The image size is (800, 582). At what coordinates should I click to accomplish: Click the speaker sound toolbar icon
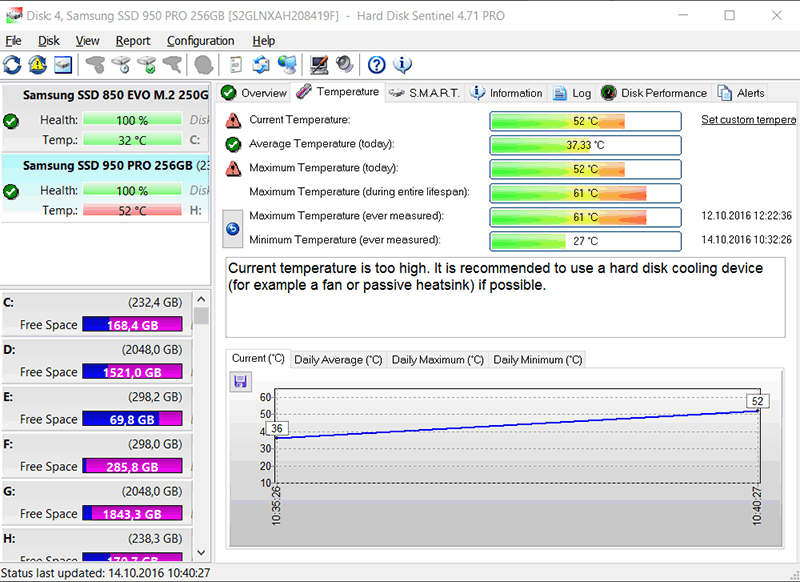[345, 65]
